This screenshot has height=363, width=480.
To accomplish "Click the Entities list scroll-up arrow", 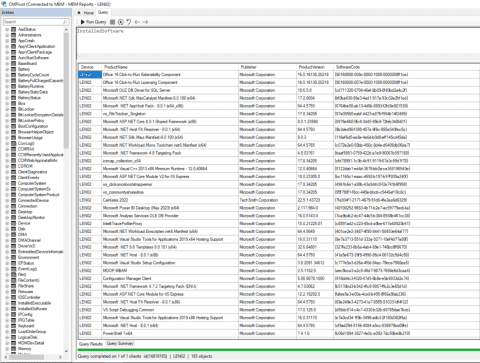I will tap(66, 30).
